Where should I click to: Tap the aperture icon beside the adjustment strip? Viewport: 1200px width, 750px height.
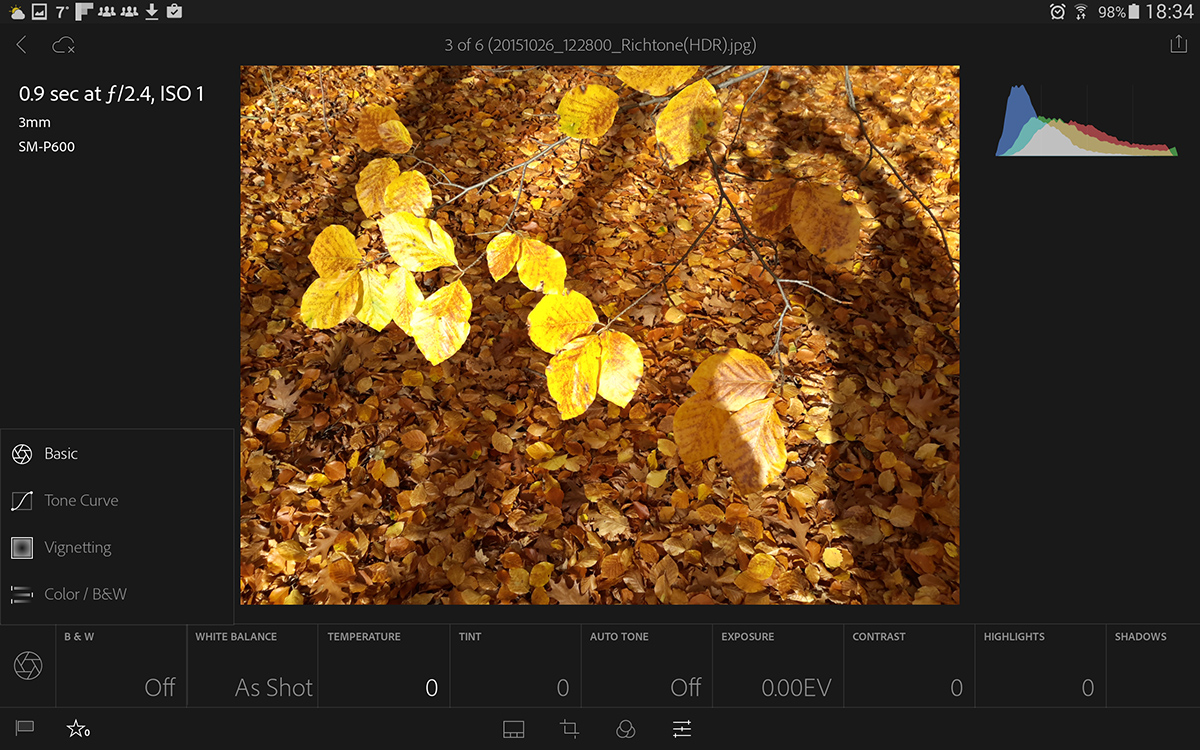pos(28,666)
